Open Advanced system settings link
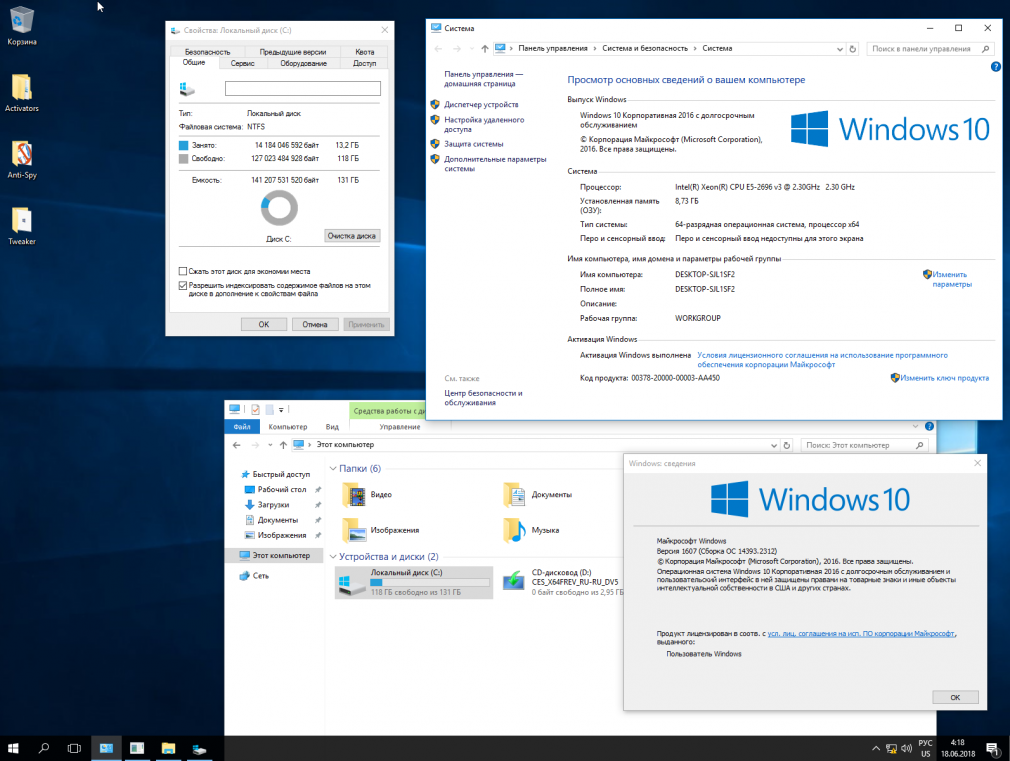 [x=495, y=164]
